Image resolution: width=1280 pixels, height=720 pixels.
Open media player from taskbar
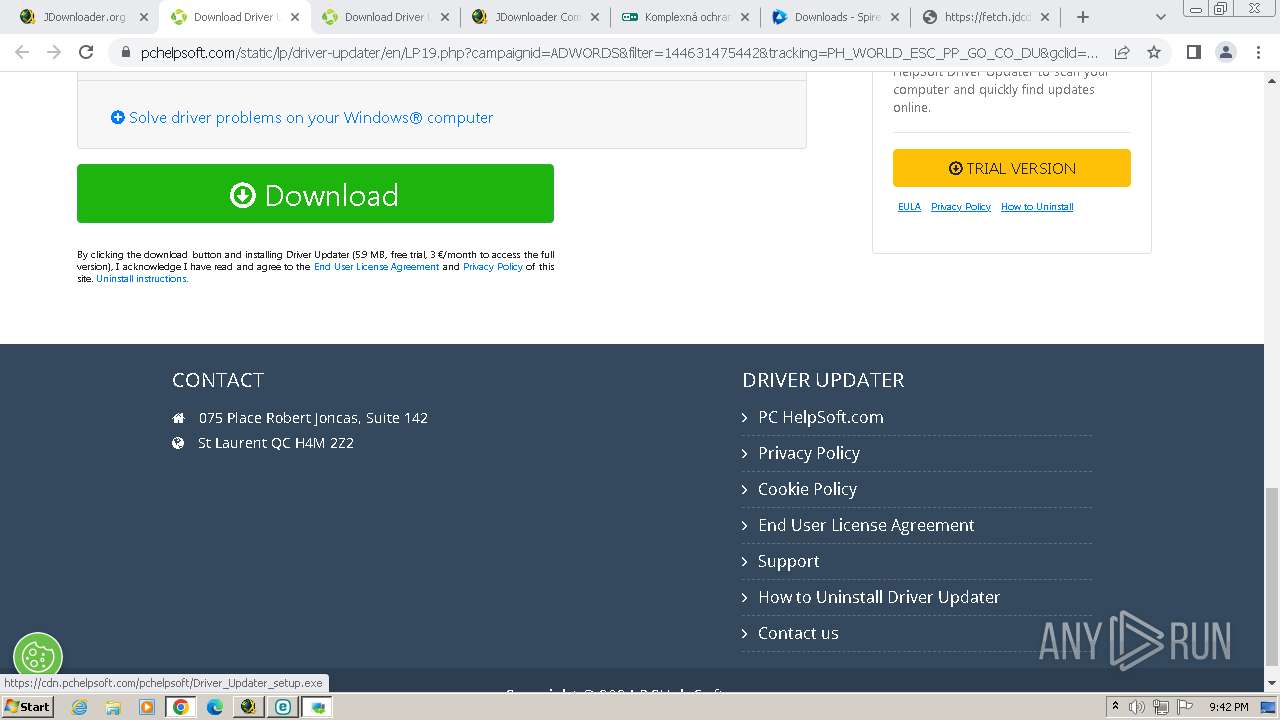point(147,707)
